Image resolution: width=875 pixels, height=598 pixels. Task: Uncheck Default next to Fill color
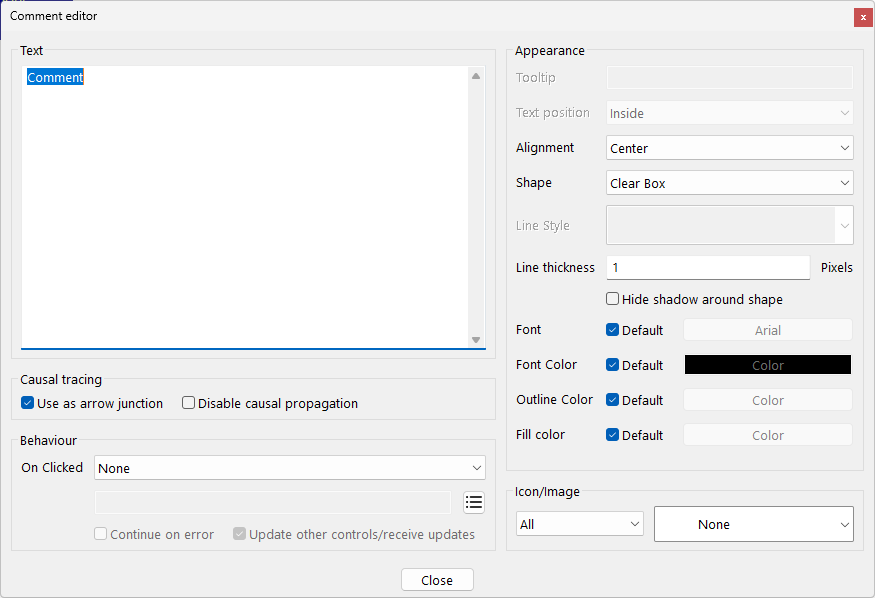point(612,435)
